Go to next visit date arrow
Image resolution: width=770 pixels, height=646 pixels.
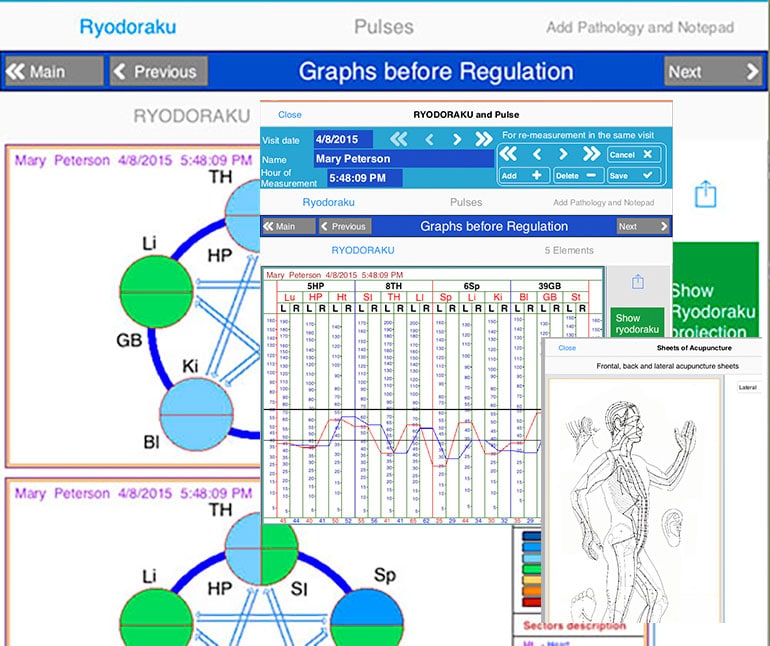point(457,139)
